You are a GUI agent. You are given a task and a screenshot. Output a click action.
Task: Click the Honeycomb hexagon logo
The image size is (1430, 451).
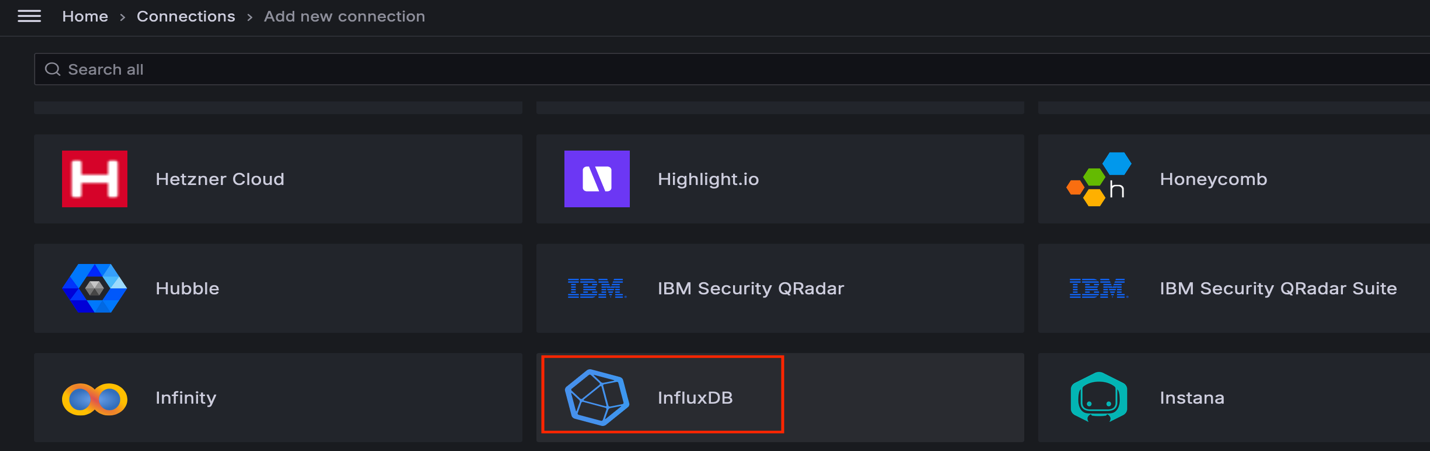tap(1099, 180)
